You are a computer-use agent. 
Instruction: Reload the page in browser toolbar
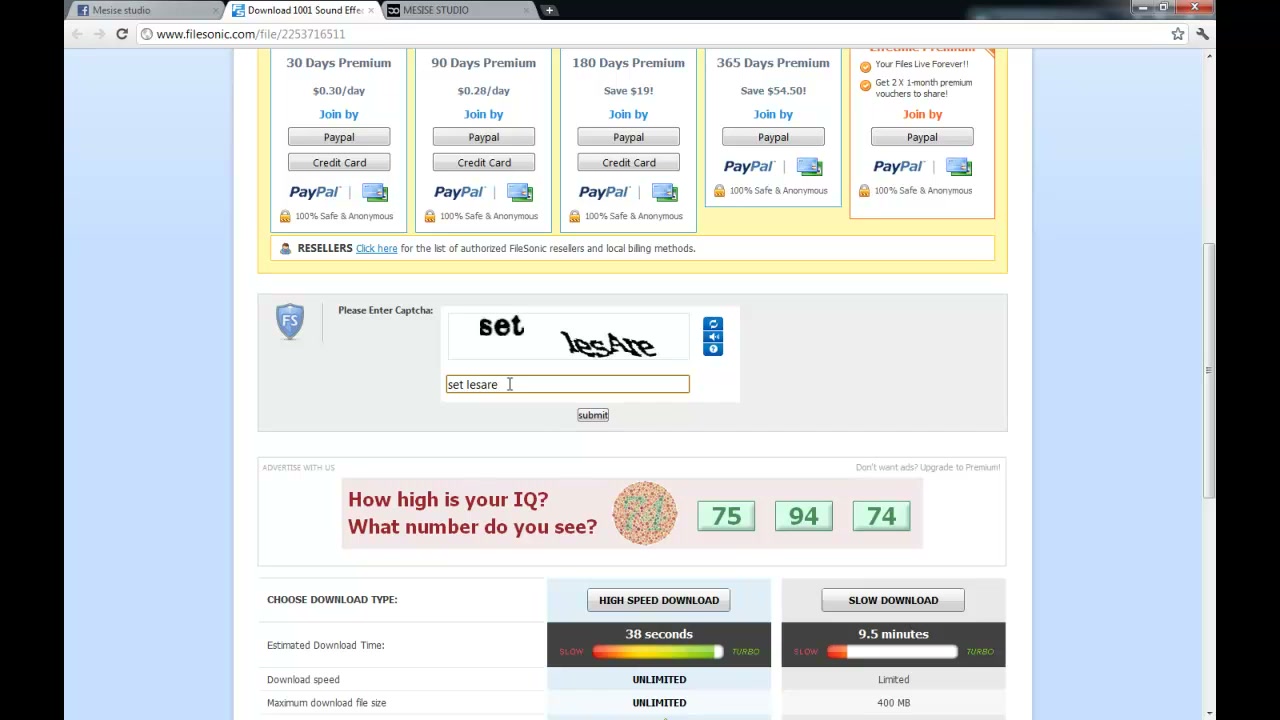pyautogui.click(x=122, y=34)
